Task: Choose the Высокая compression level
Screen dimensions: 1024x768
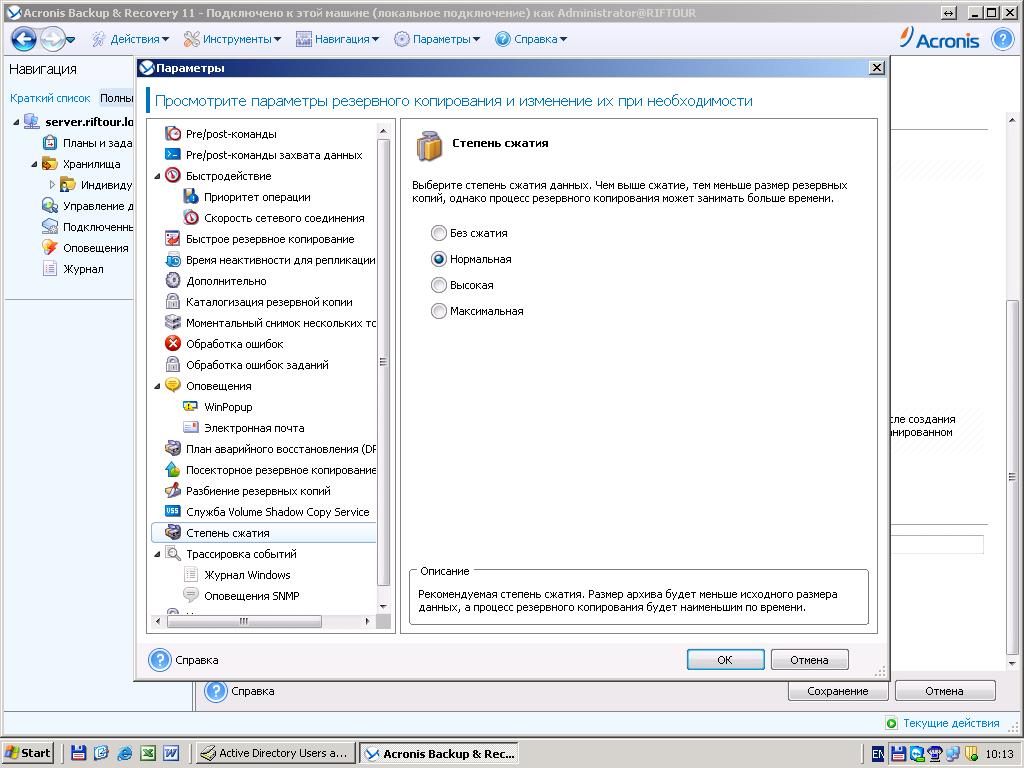Action: (x=438, y=285)
